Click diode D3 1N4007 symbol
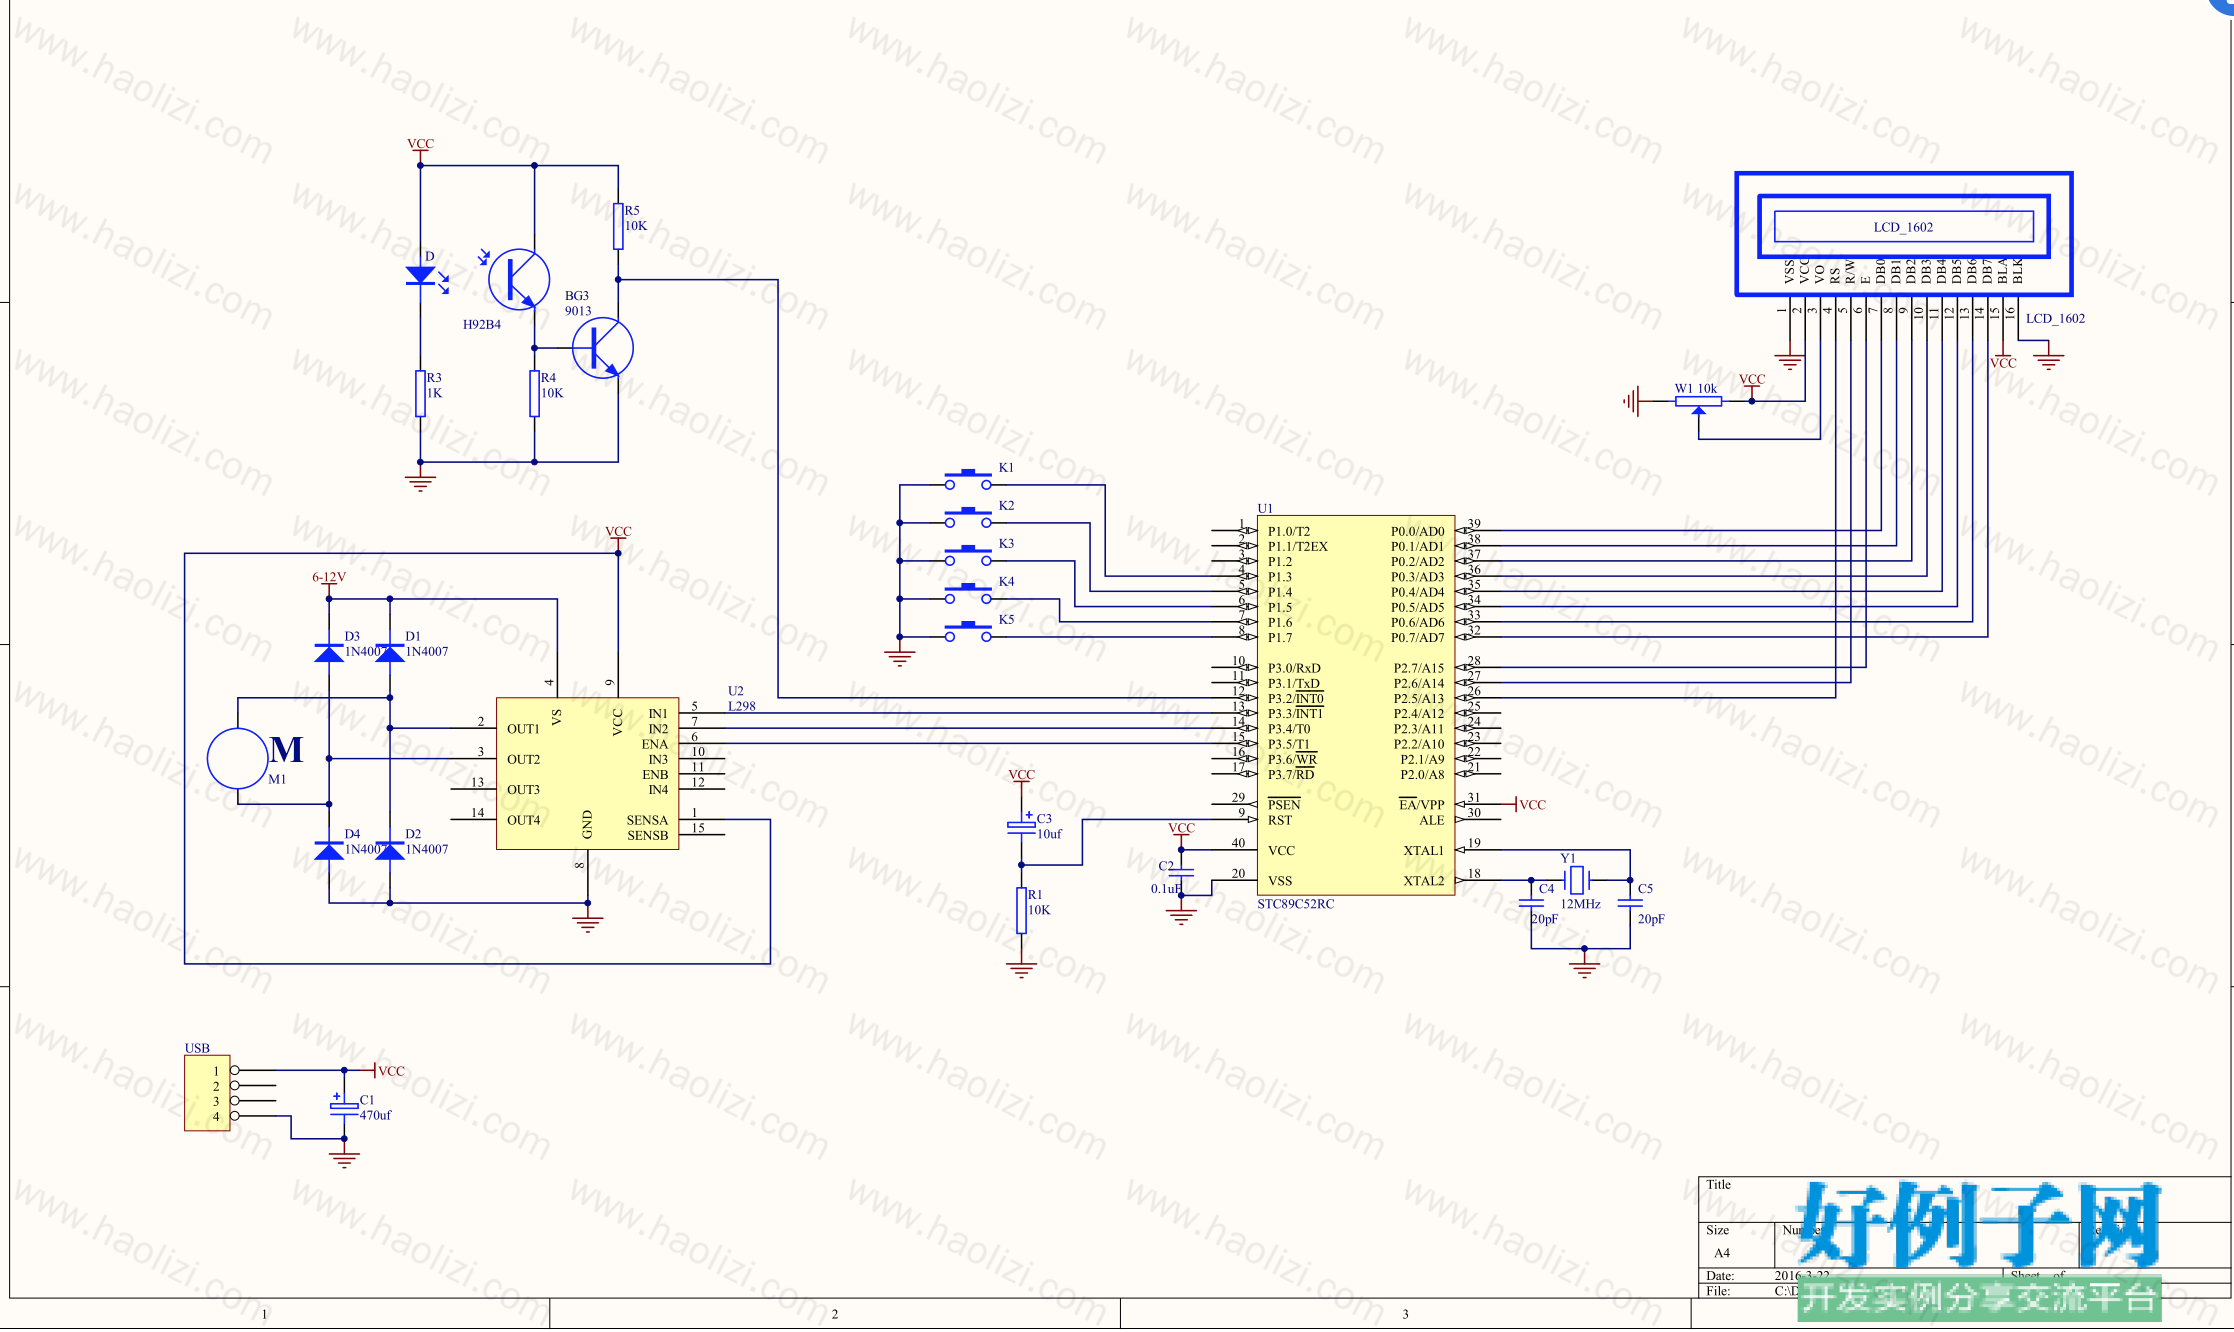The image size is (2234, 1332). coord(329,653)
